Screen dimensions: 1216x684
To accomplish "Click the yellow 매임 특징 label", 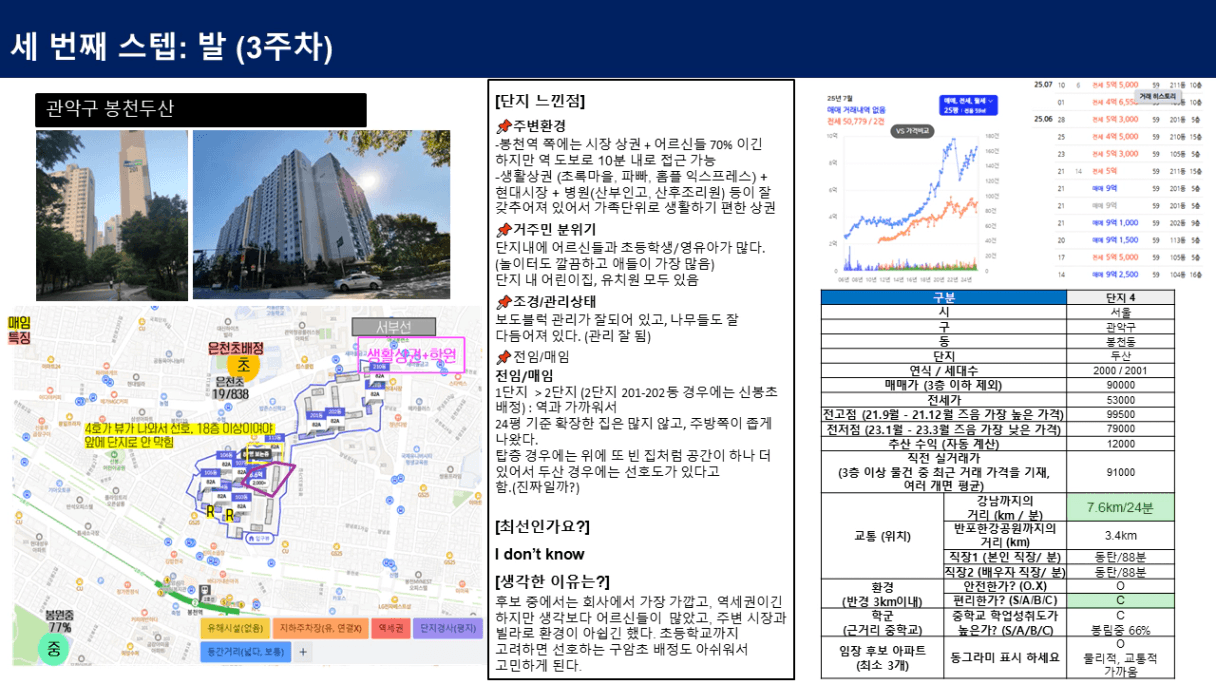I will click(x=20, y=331).
